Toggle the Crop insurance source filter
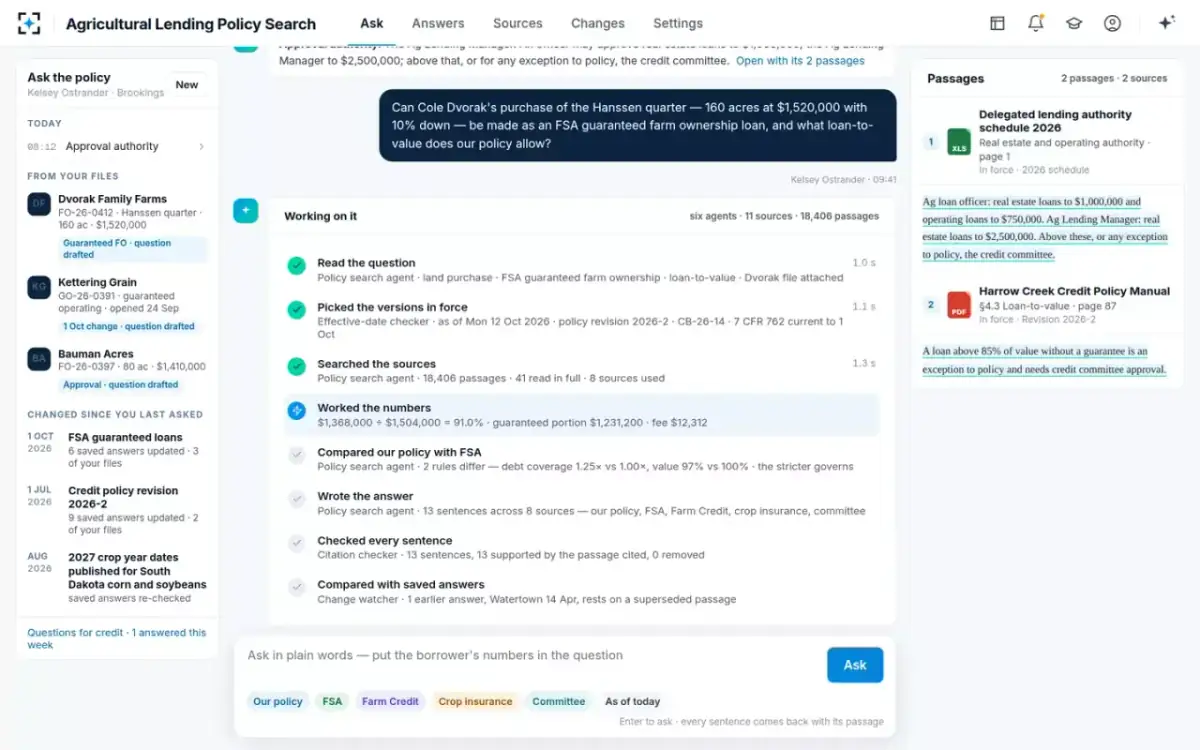This screenshot has width=1200, height=750. click(x=475, y=702)
